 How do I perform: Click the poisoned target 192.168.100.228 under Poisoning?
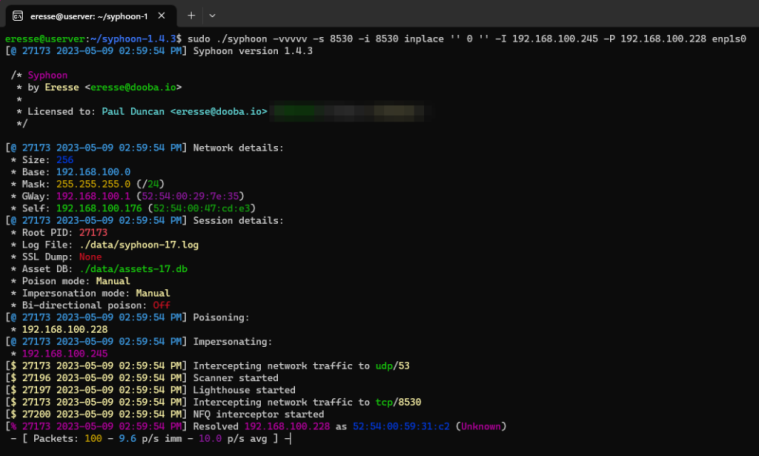pos(65,329)
